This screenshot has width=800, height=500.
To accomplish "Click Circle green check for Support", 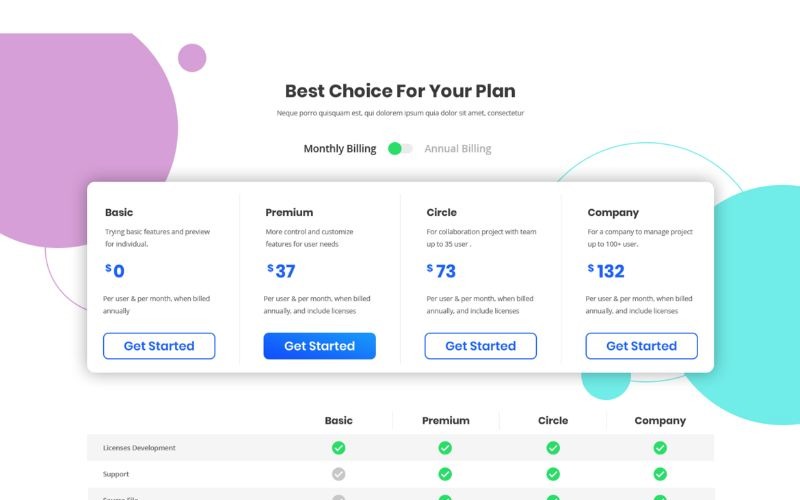I will click(x=553, y=474).
